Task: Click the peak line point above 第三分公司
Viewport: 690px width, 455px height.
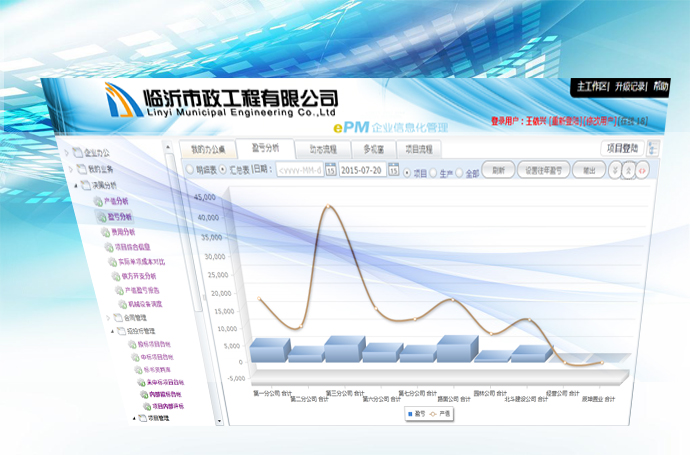Action: click(x=328, y=206)
